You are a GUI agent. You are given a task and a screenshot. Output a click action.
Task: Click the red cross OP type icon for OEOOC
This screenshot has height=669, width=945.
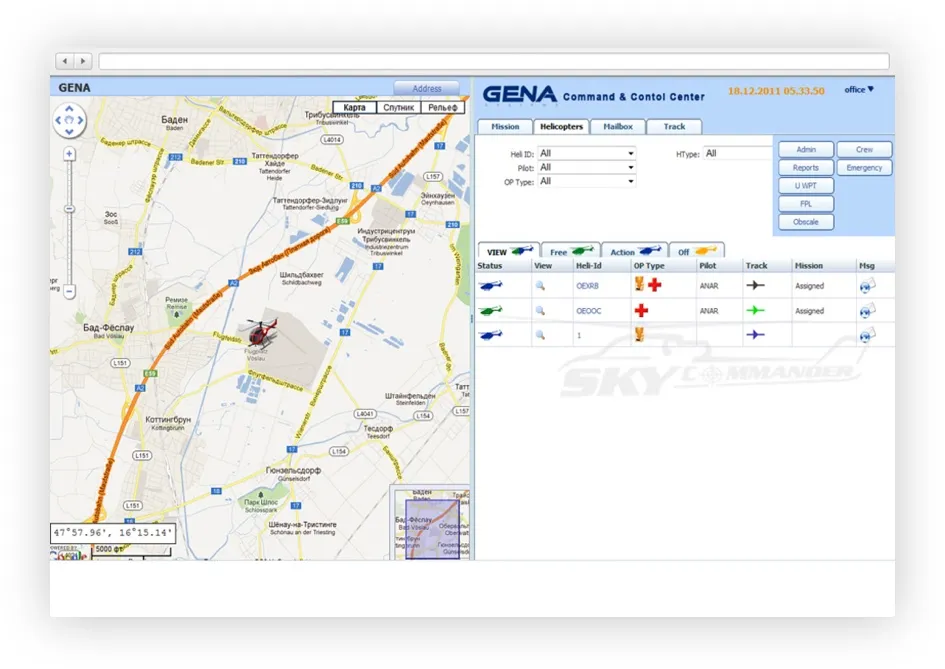[641, 310]
